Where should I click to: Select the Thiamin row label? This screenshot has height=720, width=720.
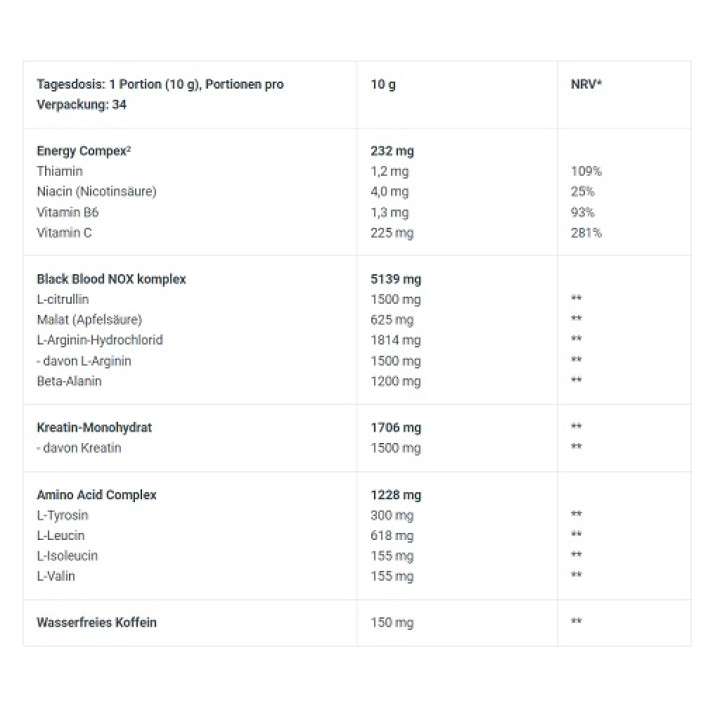58,171
